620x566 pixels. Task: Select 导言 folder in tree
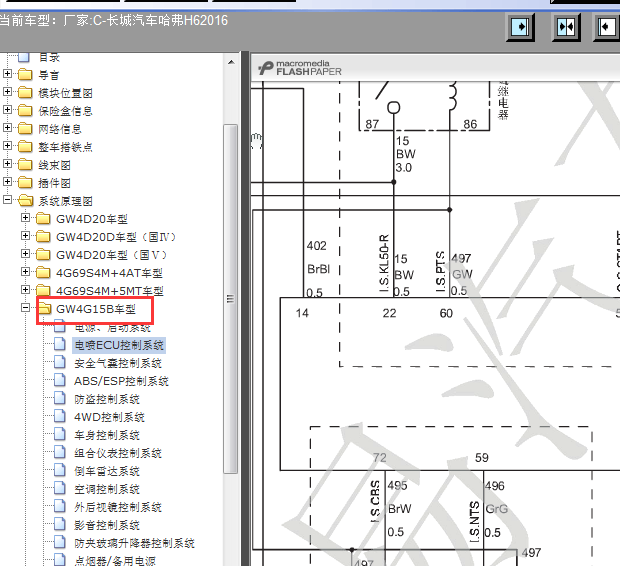[x=49, y=75]
